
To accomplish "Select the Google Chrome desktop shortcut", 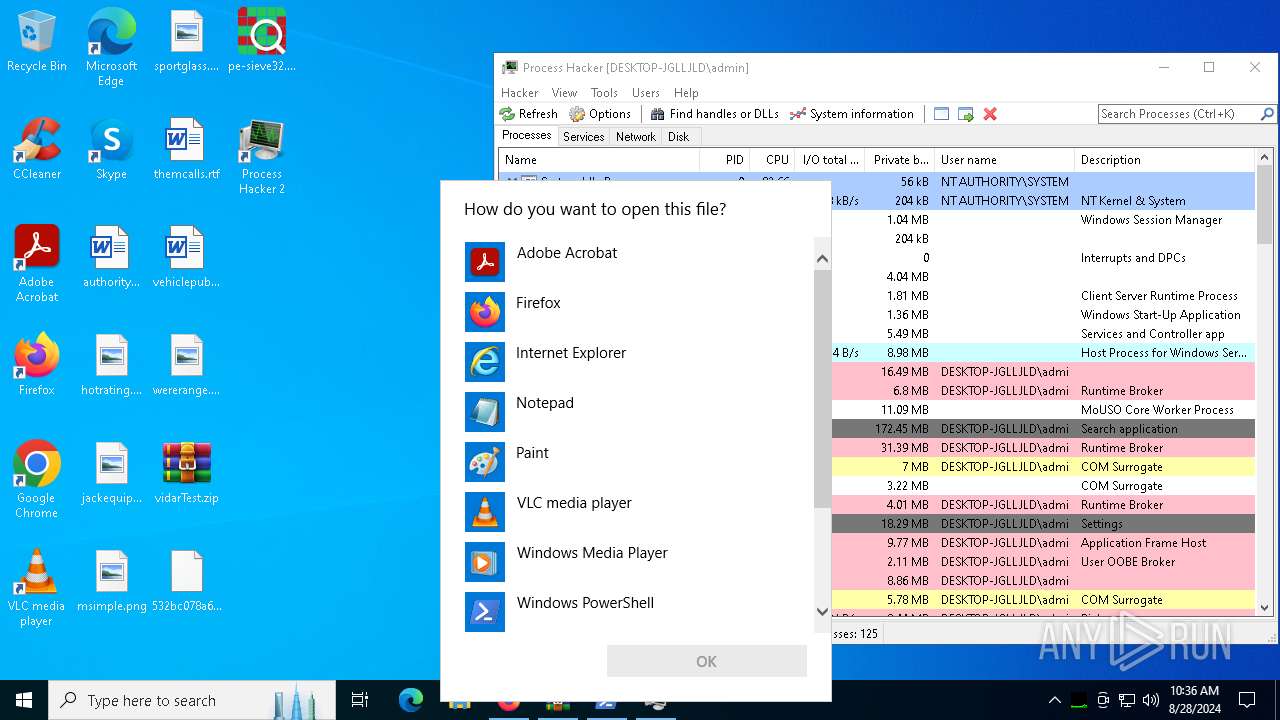I will [x=37, y=480].
